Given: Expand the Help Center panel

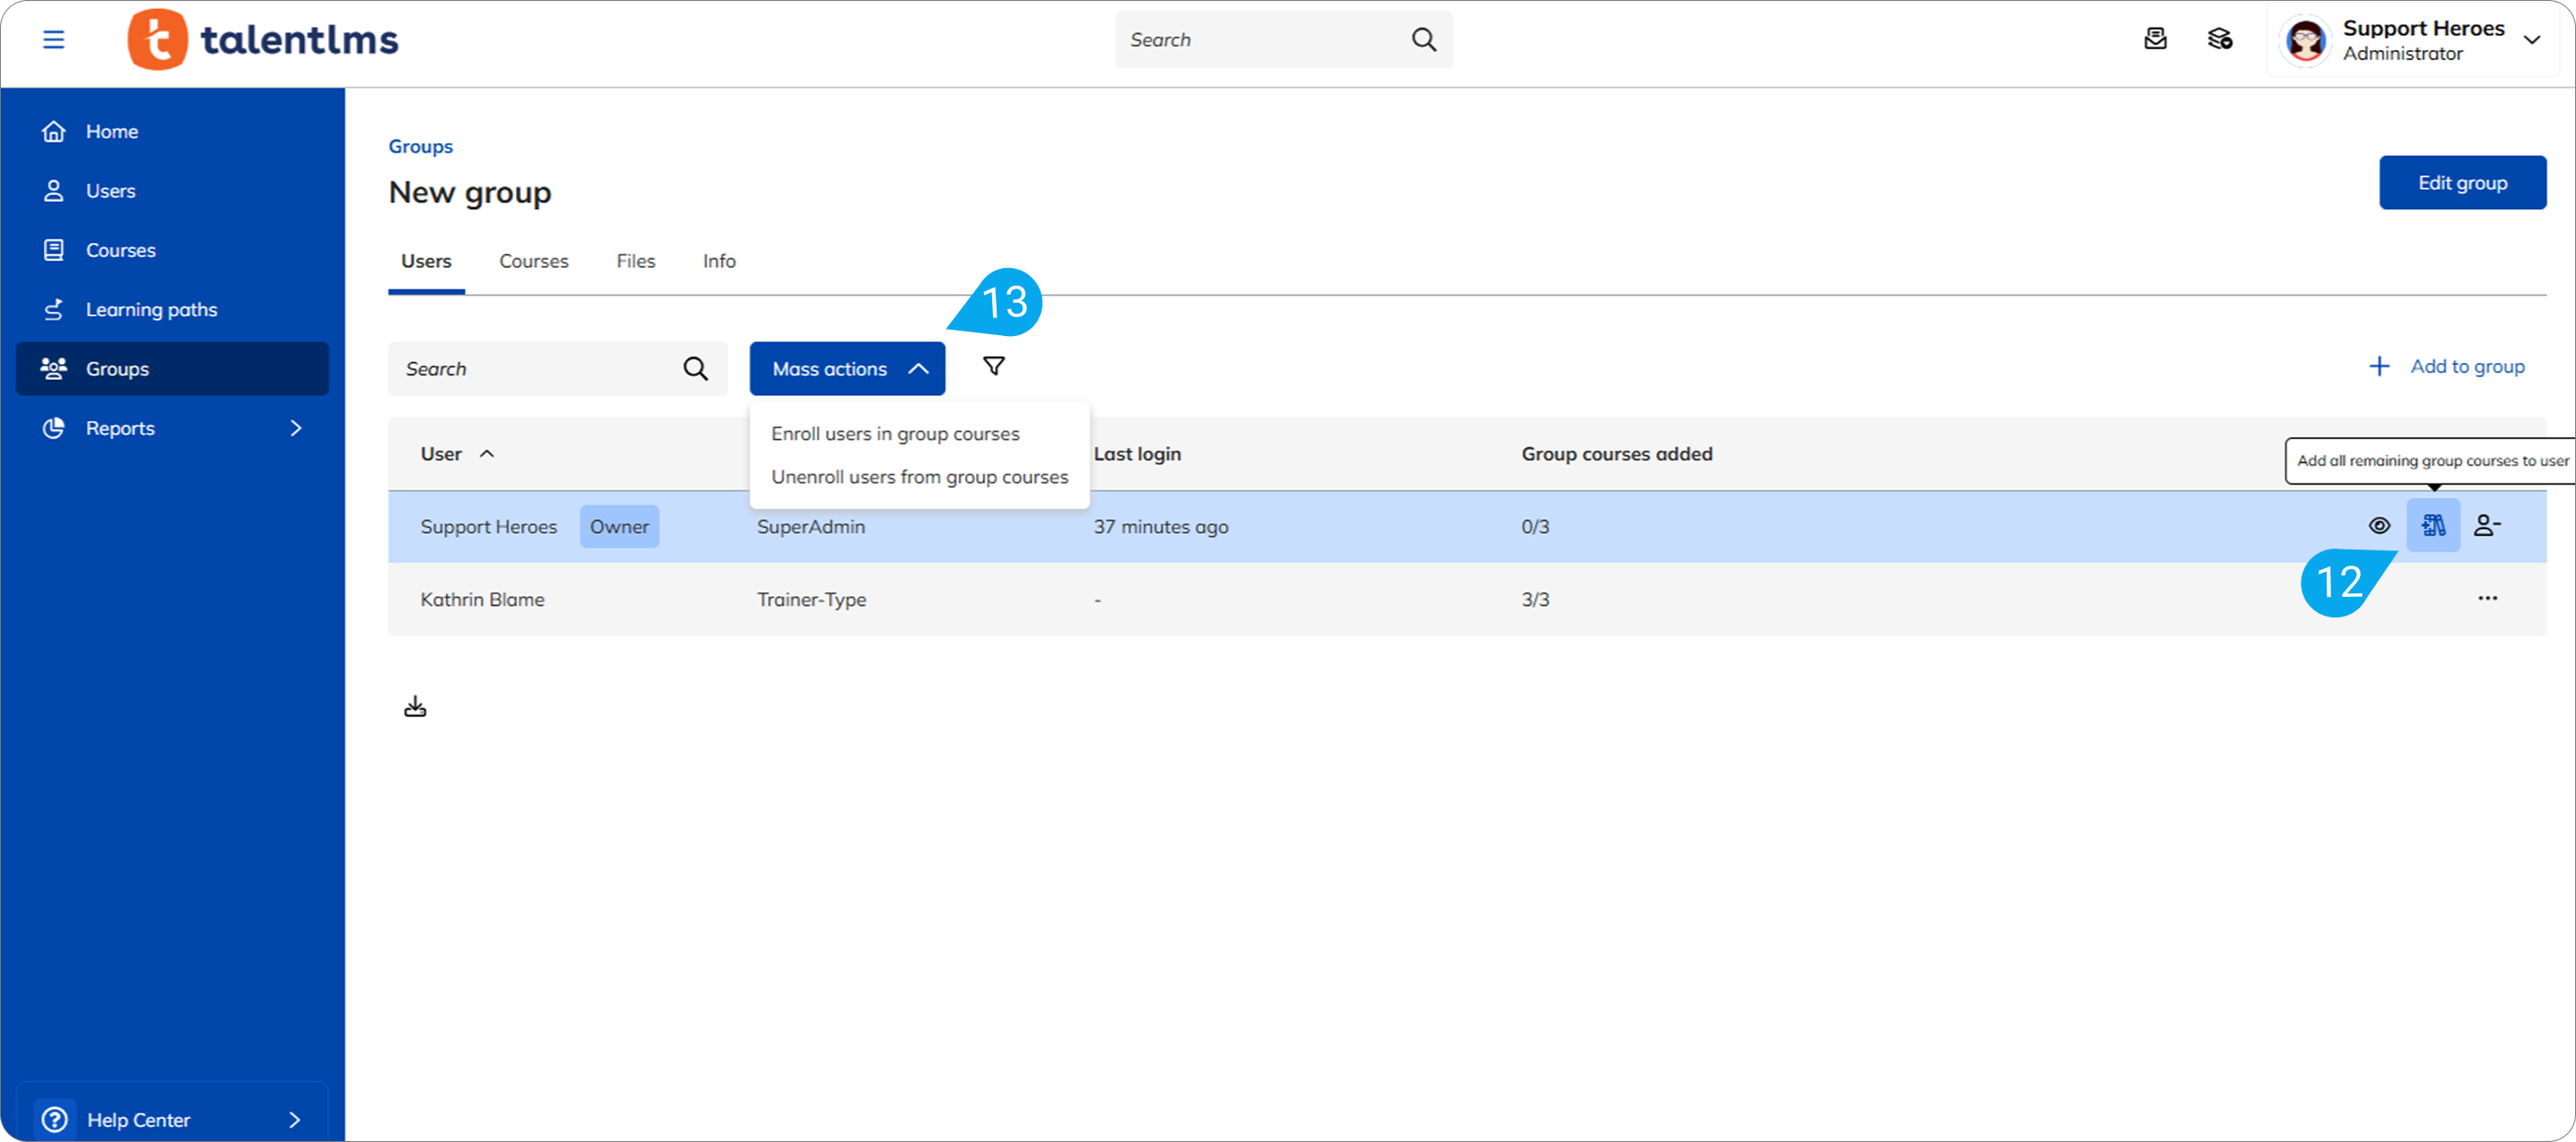Looking at the screenshot, I should 294,1119.
